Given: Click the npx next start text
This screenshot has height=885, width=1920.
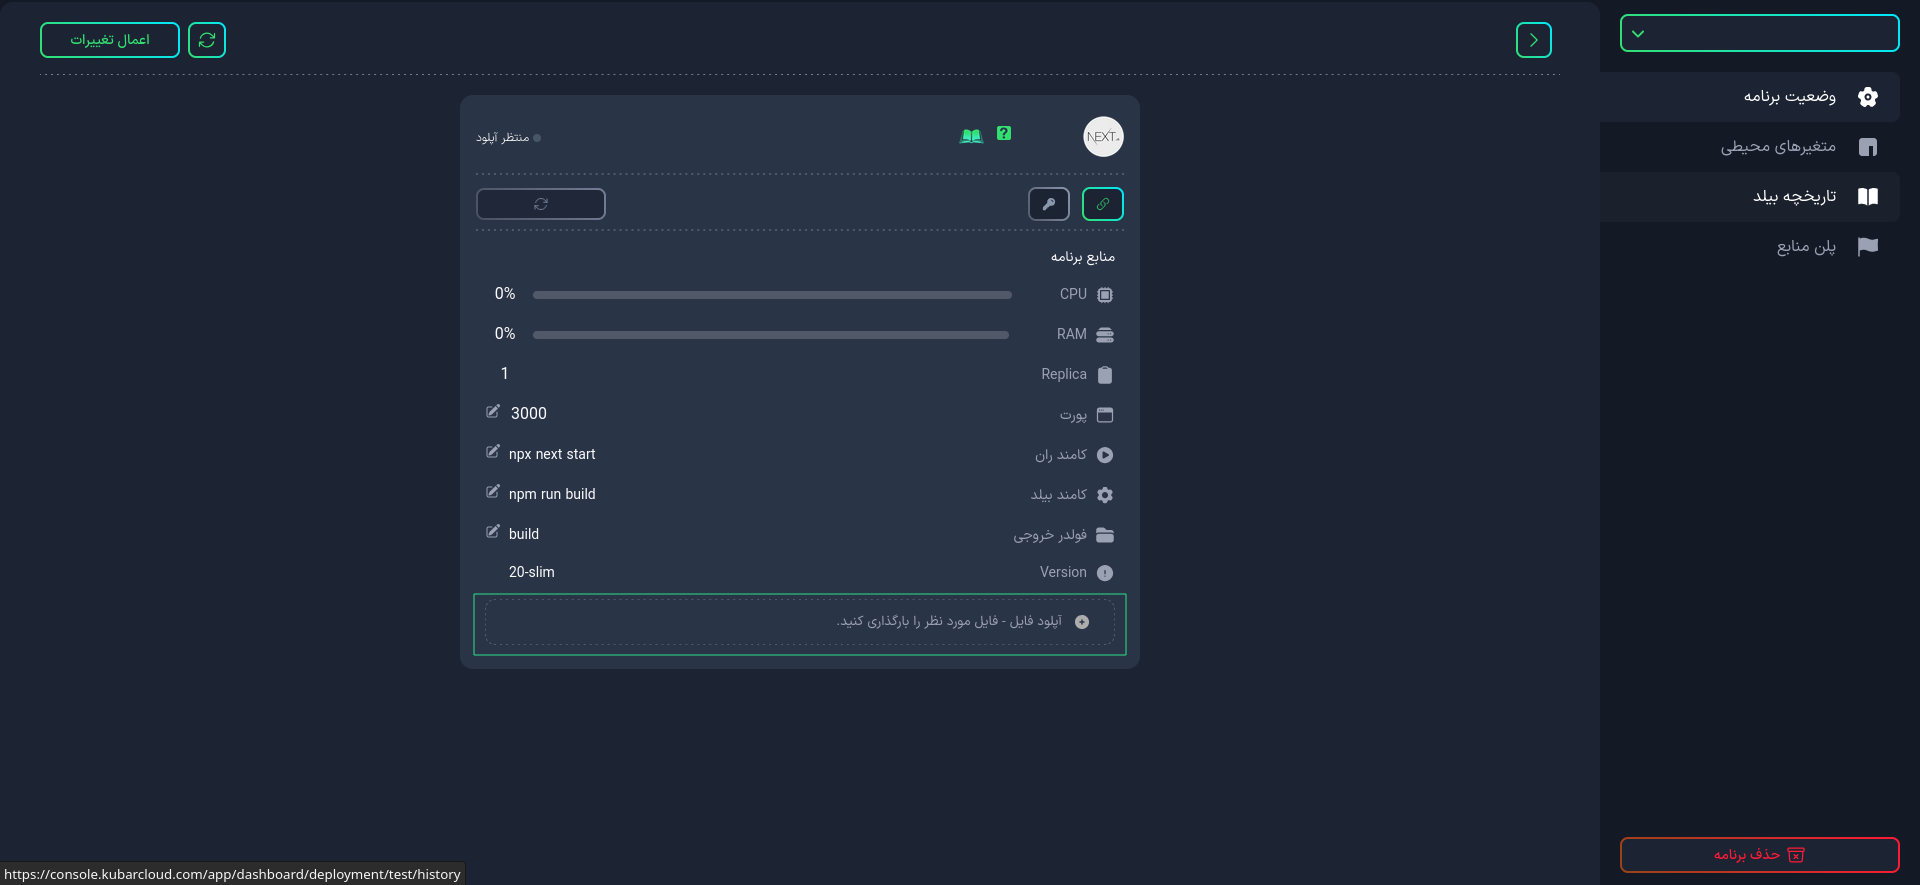Looking at the screenshot, I should [x=552, y=454].
